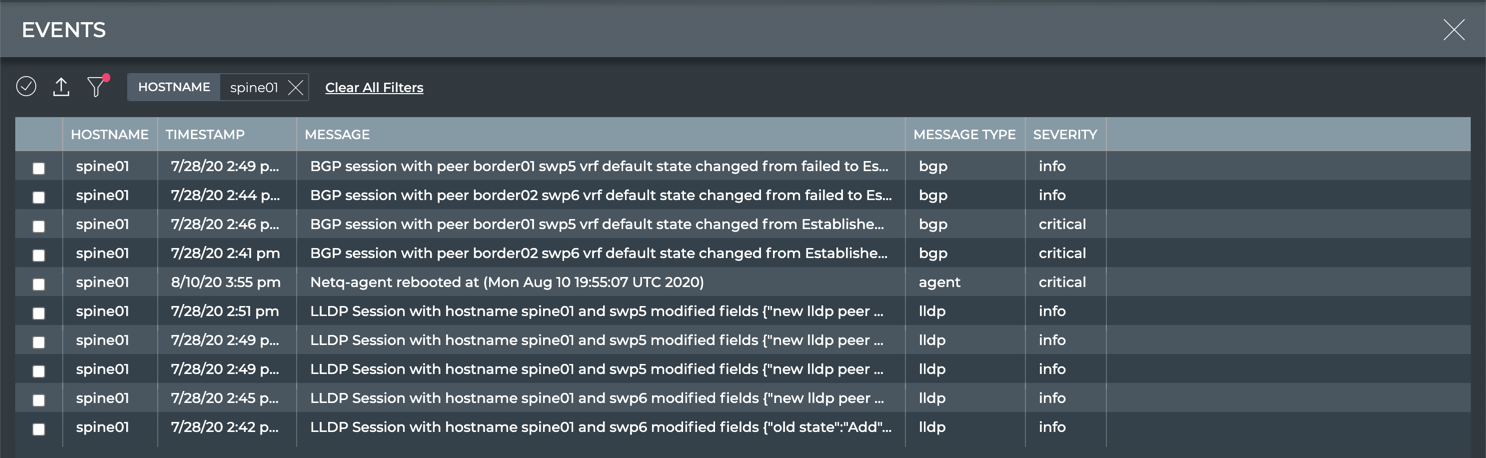The image size is (1486, 458).
Task: Click the export upload icon
Action: (61, 87)
